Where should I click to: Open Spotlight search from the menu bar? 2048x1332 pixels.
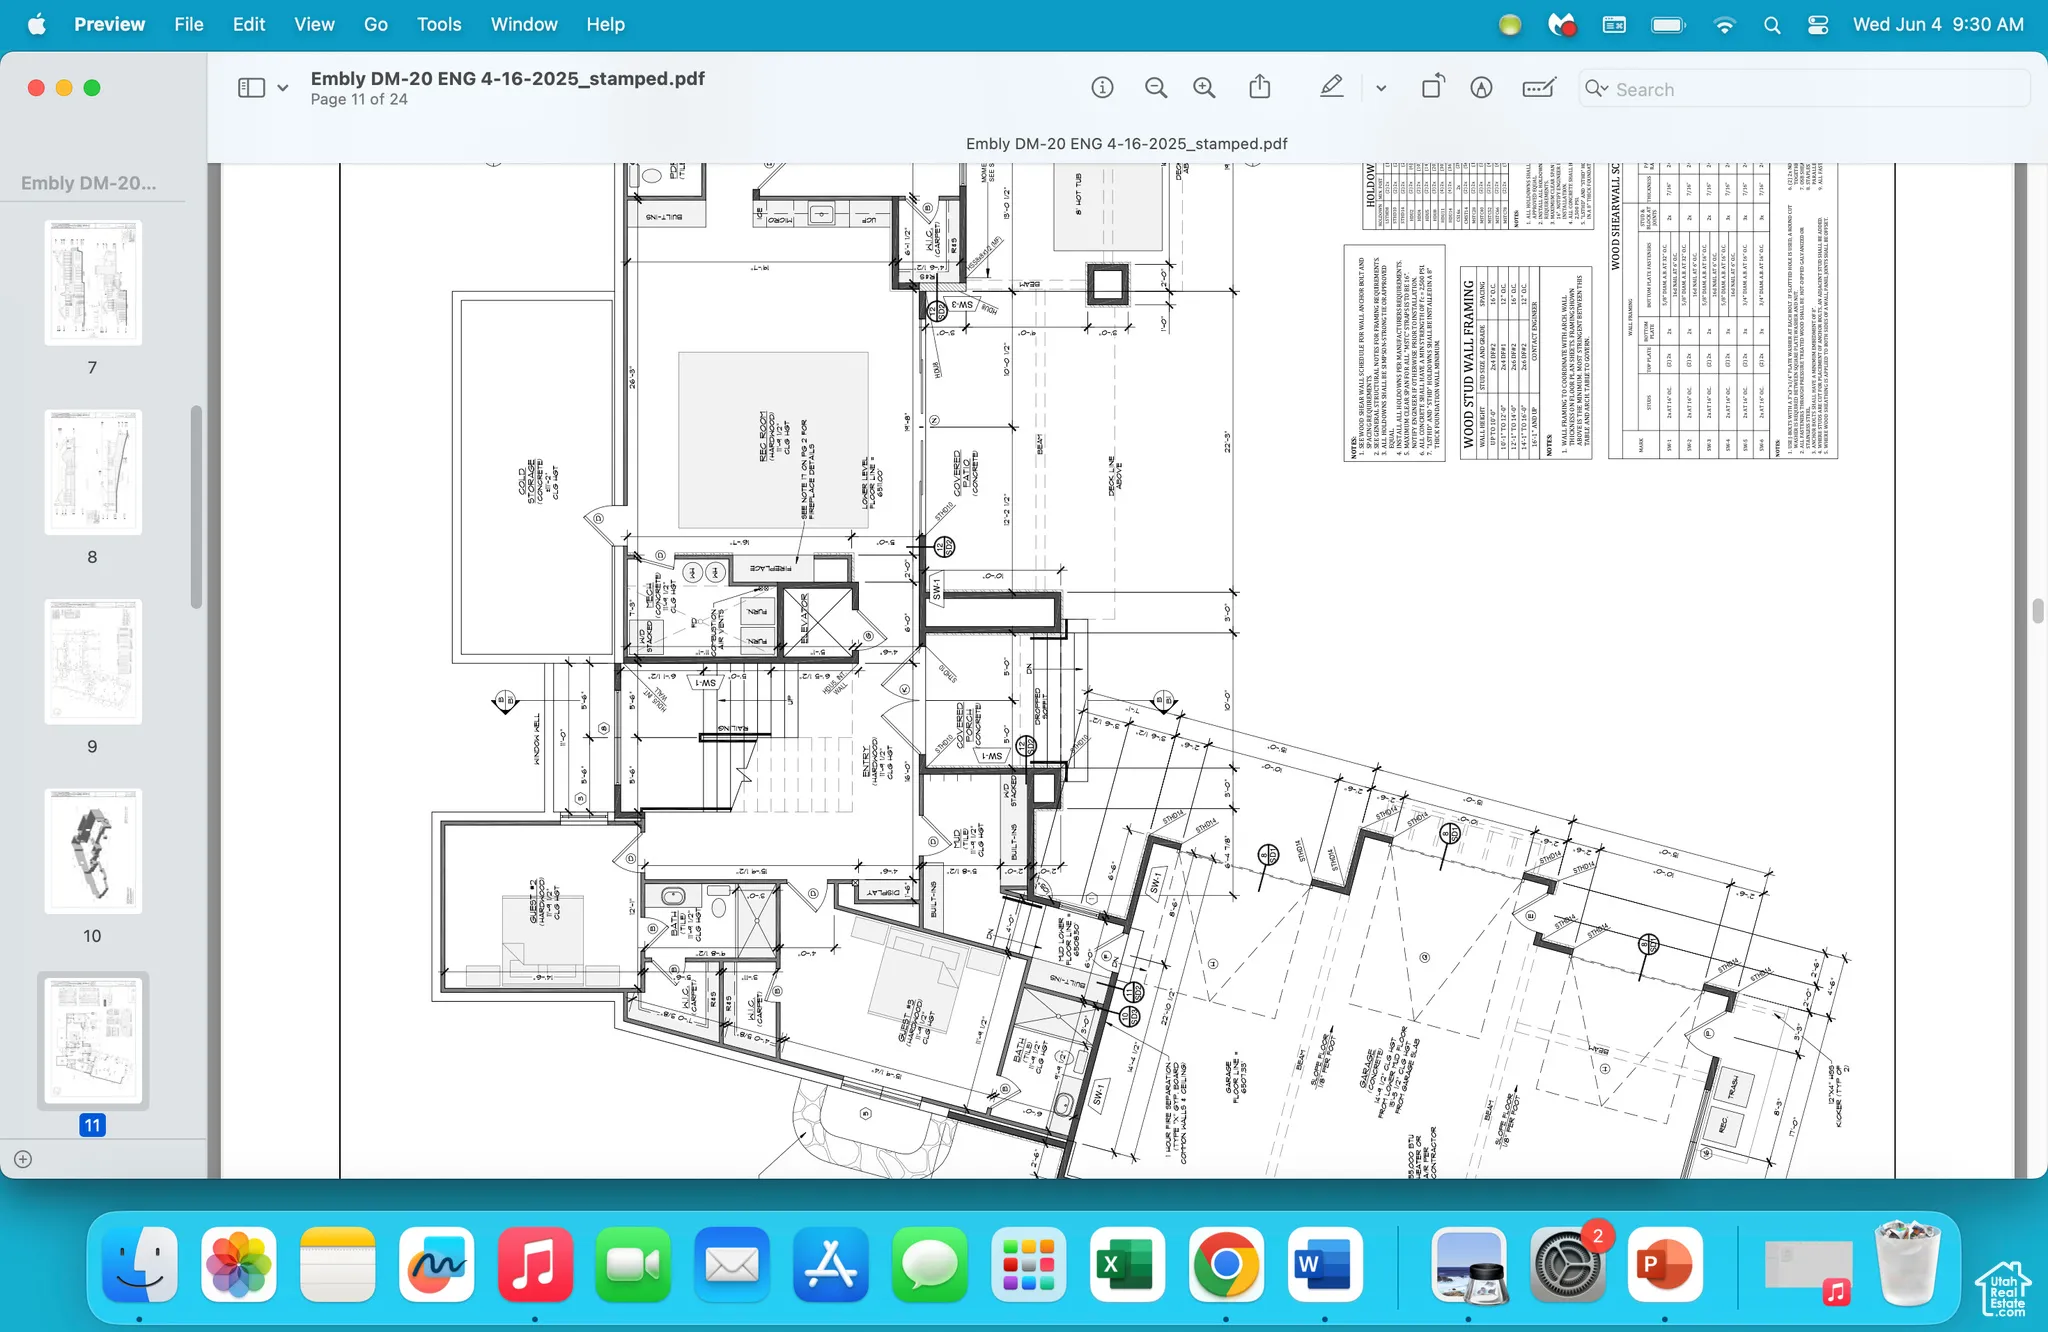click(1772, 24)
